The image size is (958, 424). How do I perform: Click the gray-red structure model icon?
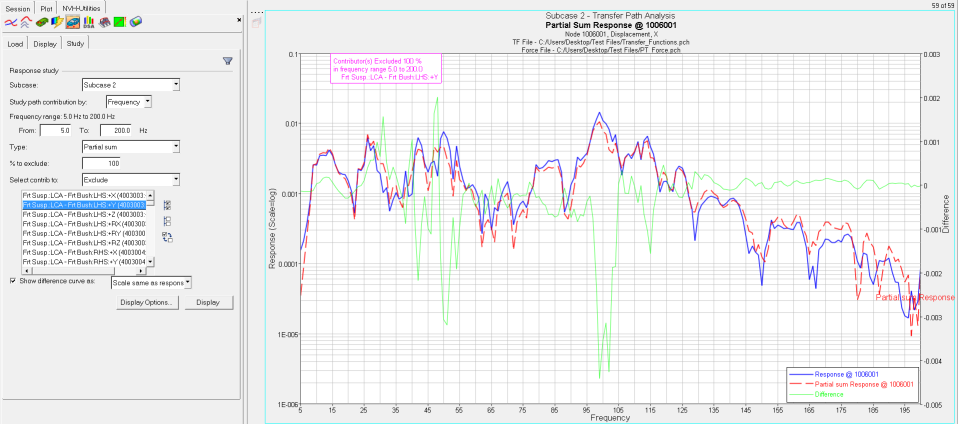[104, 23]
